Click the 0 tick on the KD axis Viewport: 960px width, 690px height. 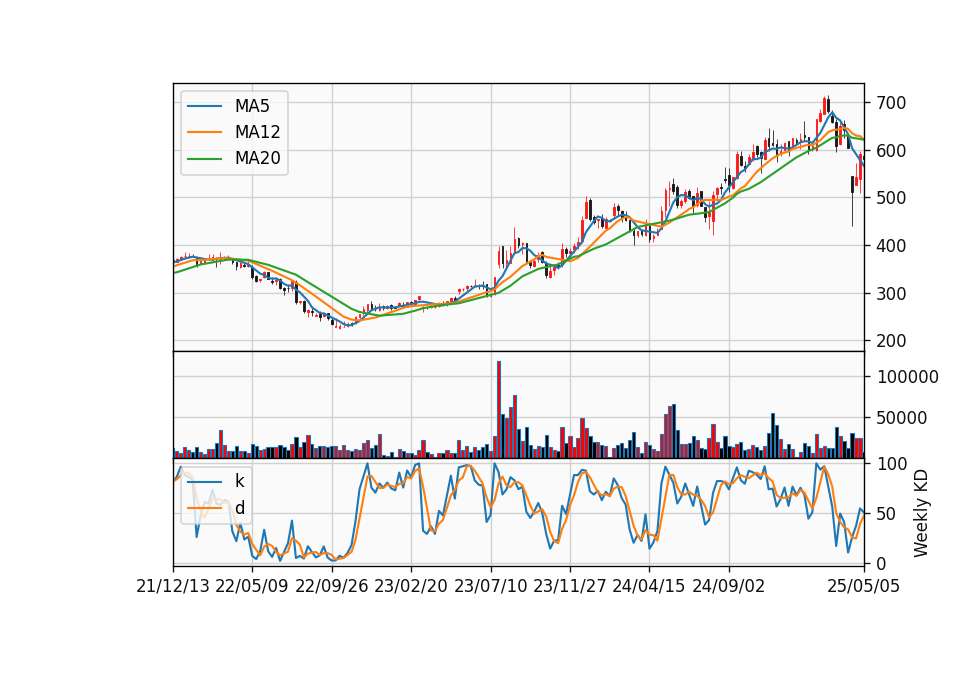point(881,564)
